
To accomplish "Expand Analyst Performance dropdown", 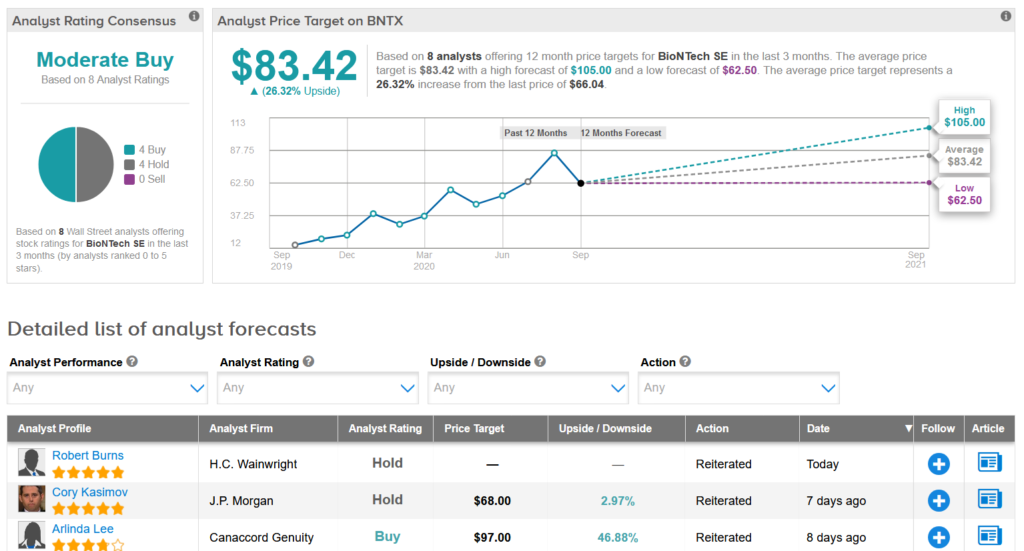I will pos(107,388).
